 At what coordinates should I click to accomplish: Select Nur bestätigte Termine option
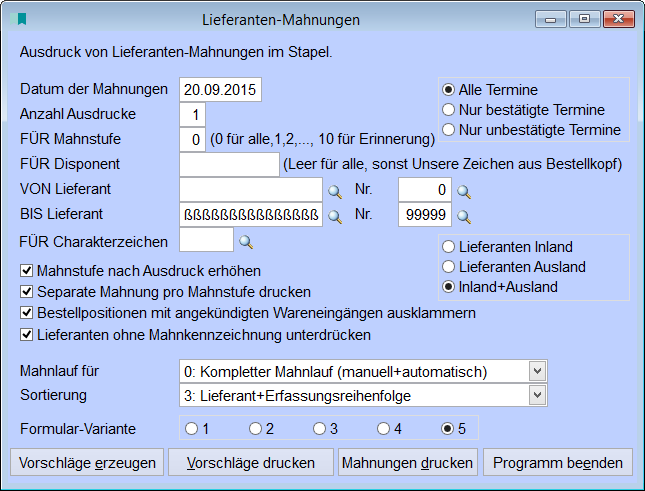pyautogui.click(x=449, y=110)
